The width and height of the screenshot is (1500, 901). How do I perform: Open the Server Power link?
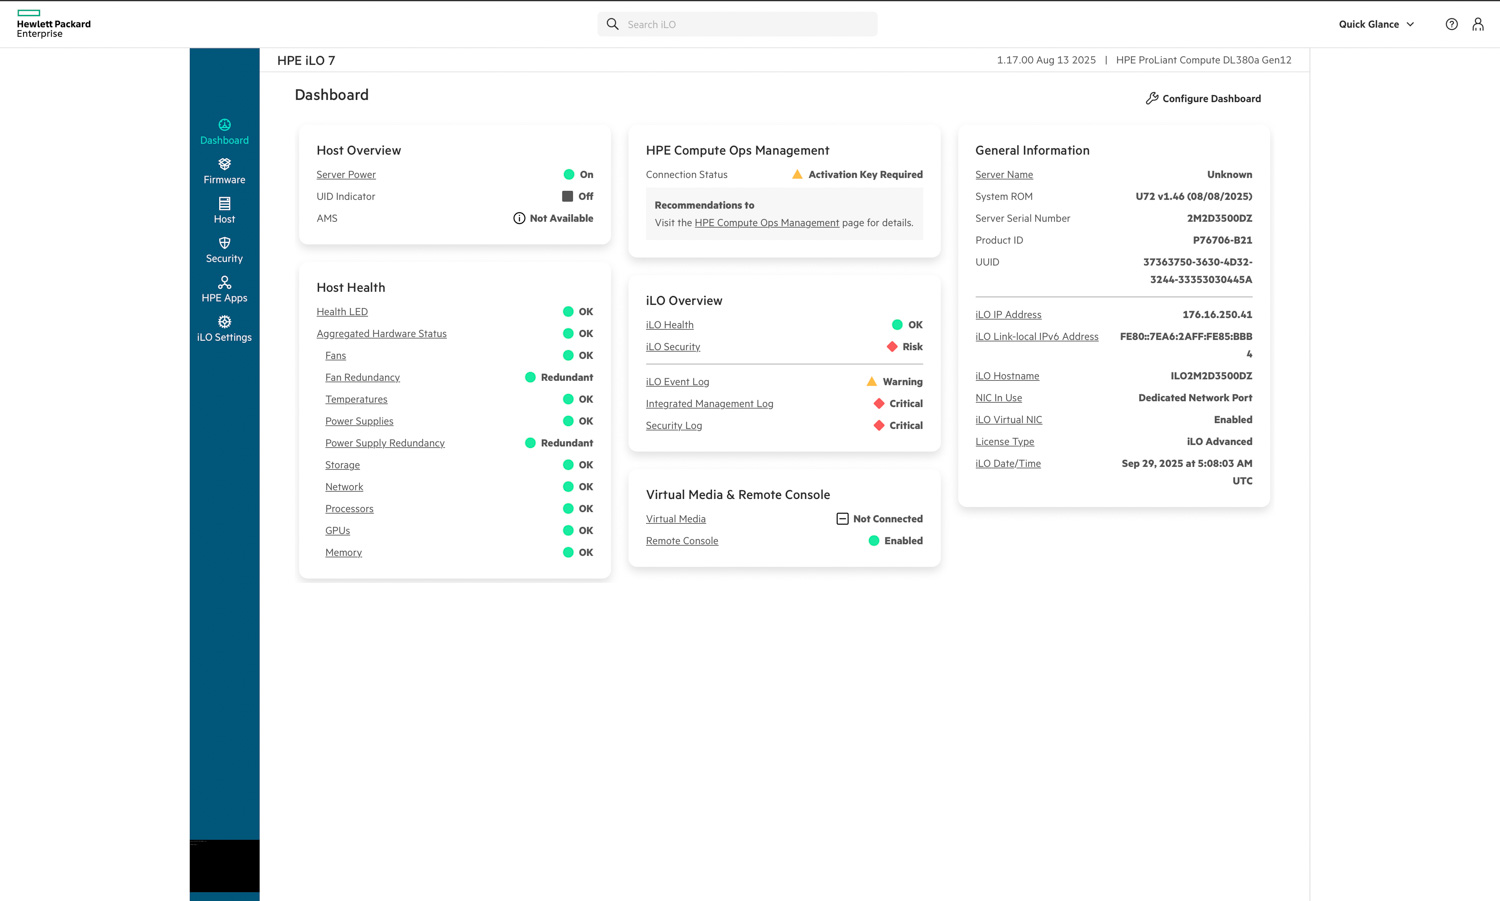click(x=346, y=175)
